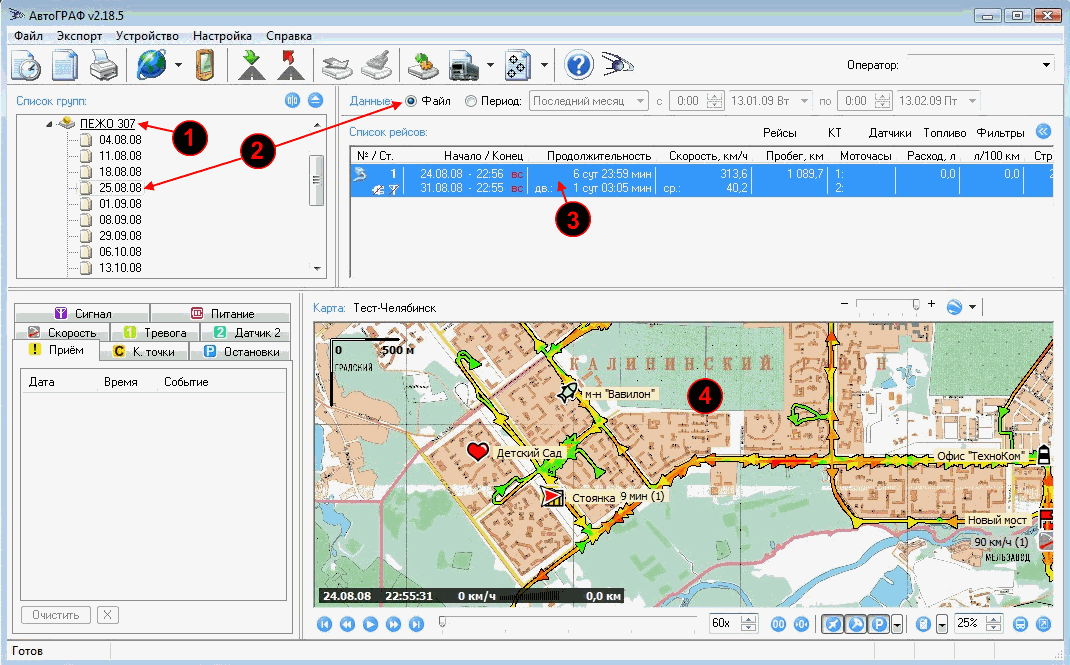Collapse the ПЕЖО 307 tree node
The height and width of the screenshot is (665, 1070).
47,124
